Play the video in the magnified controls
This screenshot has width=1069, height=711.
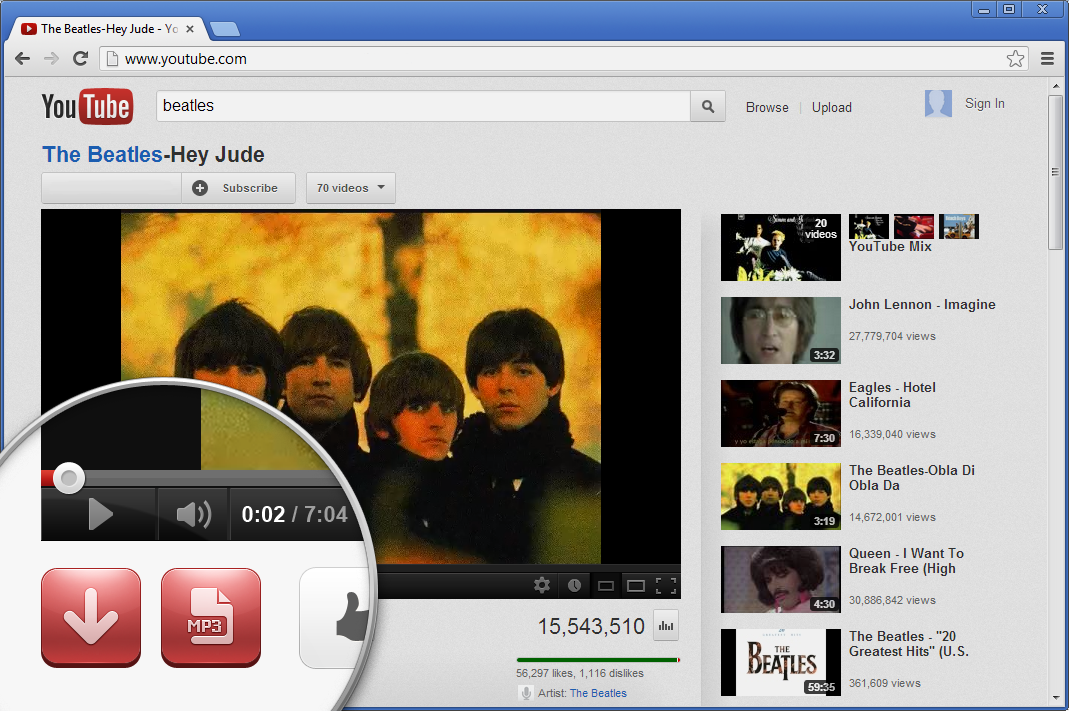point(100,514)
